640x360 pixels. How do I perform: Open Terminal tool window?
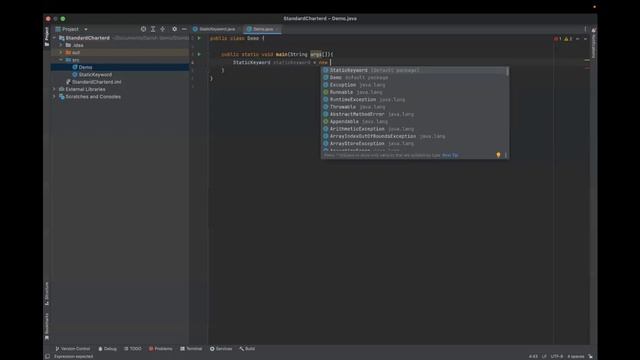191,349
